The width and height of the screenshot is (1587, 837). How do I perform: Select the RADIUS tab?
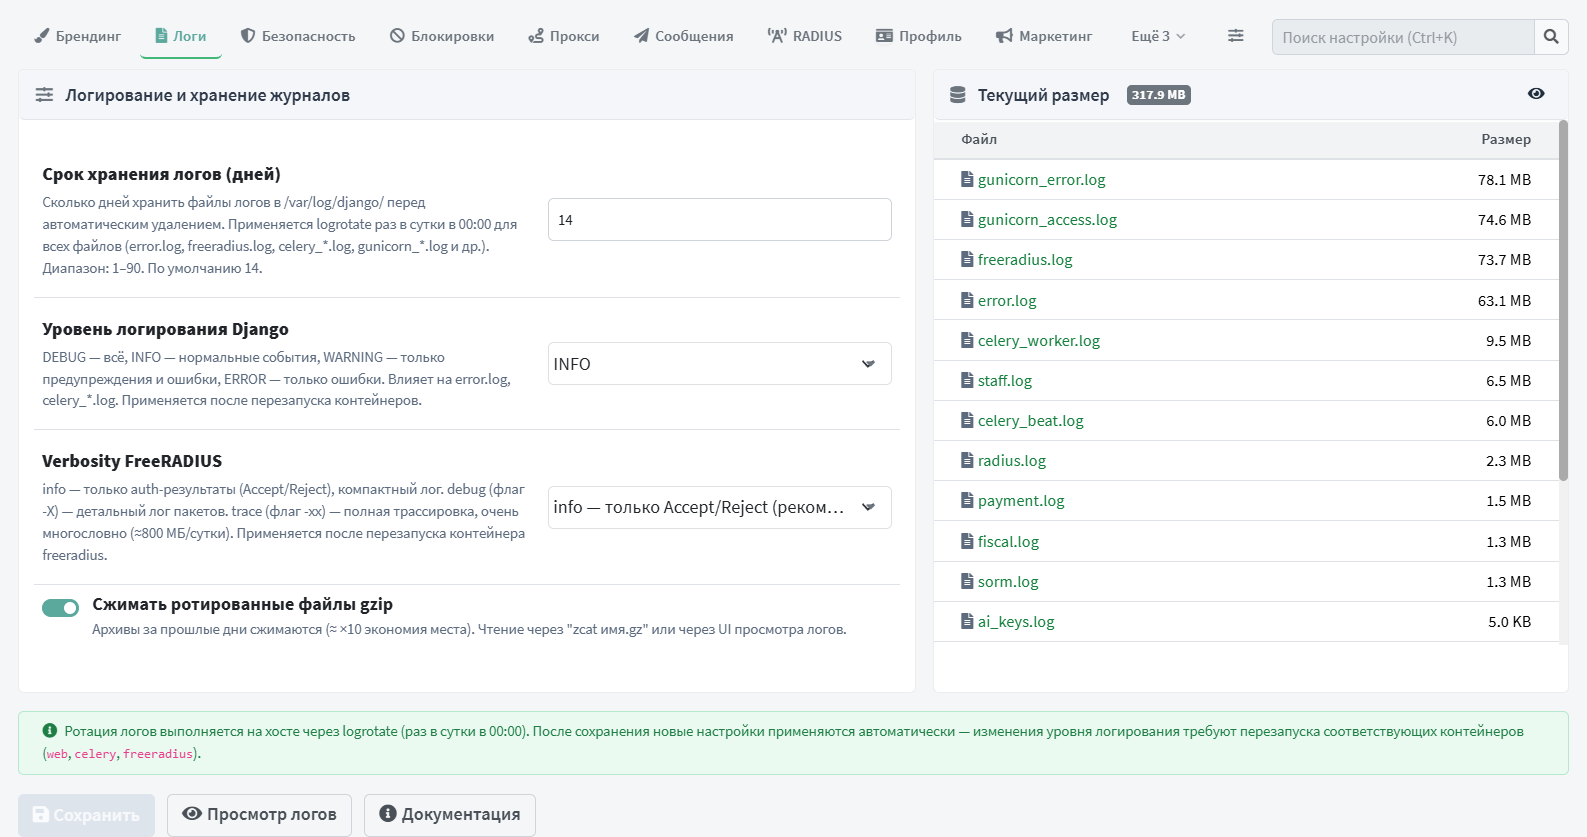click(x=805, y=36)
